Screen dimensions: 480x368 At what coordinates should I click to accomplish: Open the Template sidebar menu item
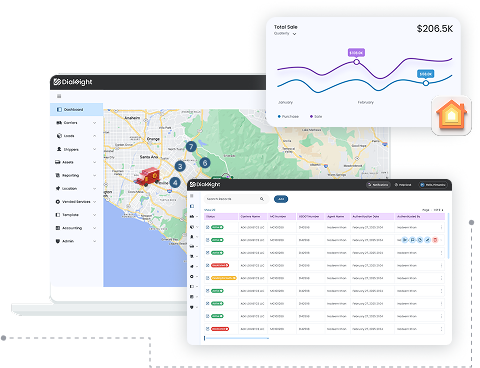click(x=76, y=215)
